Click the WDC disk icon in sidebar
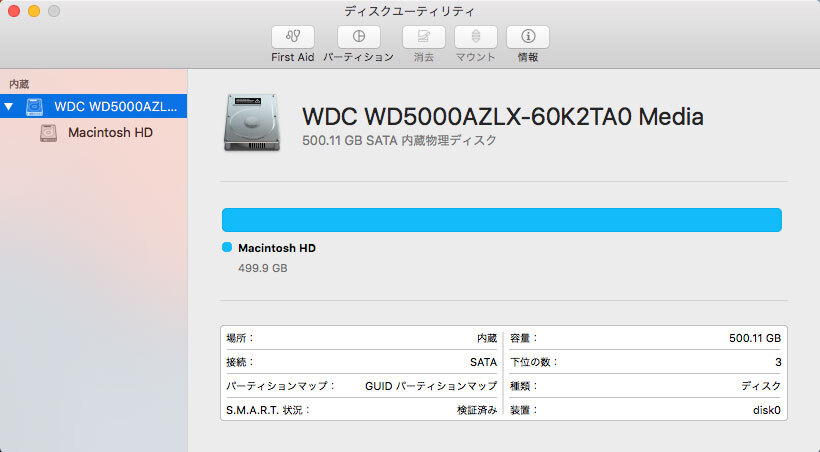820x452 pixels. (x=35, y=106)
